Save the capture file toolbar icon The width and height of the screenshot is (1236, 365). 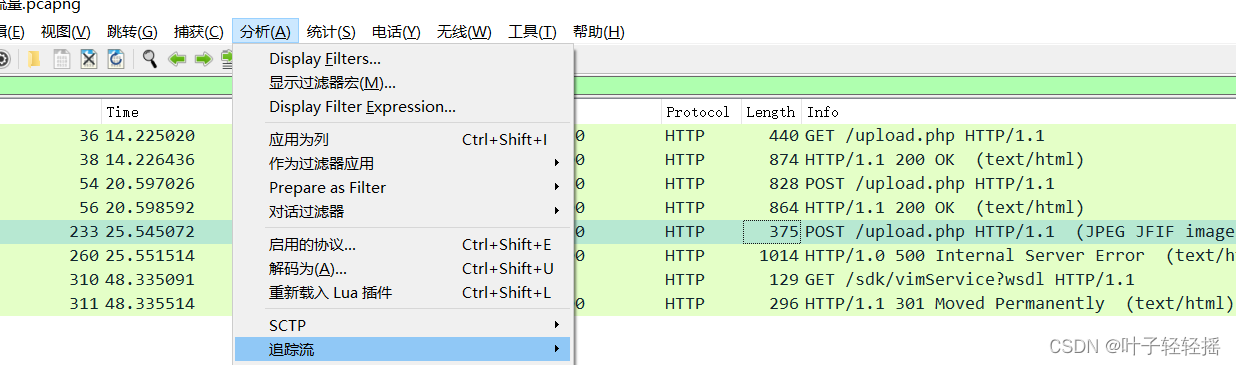[62, 59]
